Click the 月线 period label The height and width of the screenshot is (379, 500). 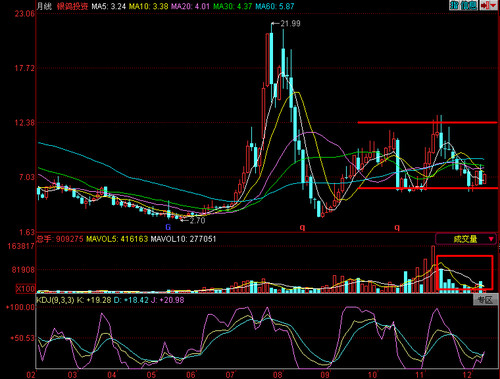coord(44,6)
